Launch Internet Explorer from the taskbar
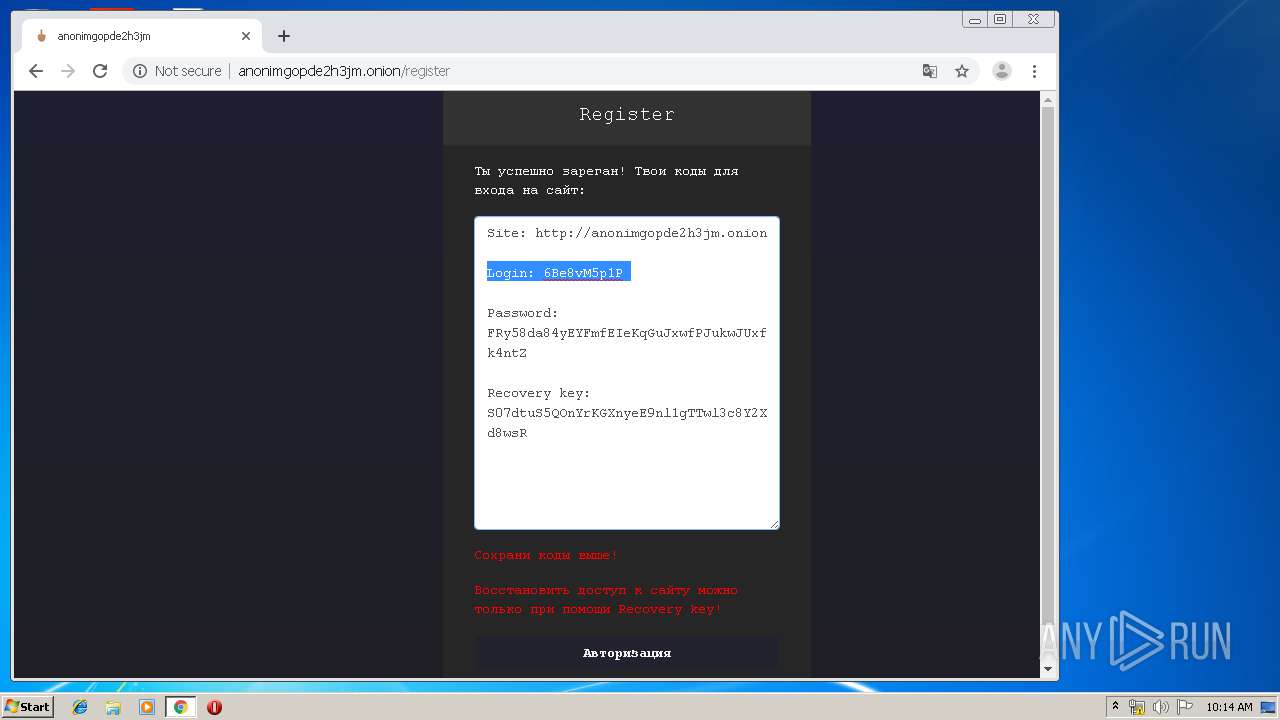 [80, 707]
